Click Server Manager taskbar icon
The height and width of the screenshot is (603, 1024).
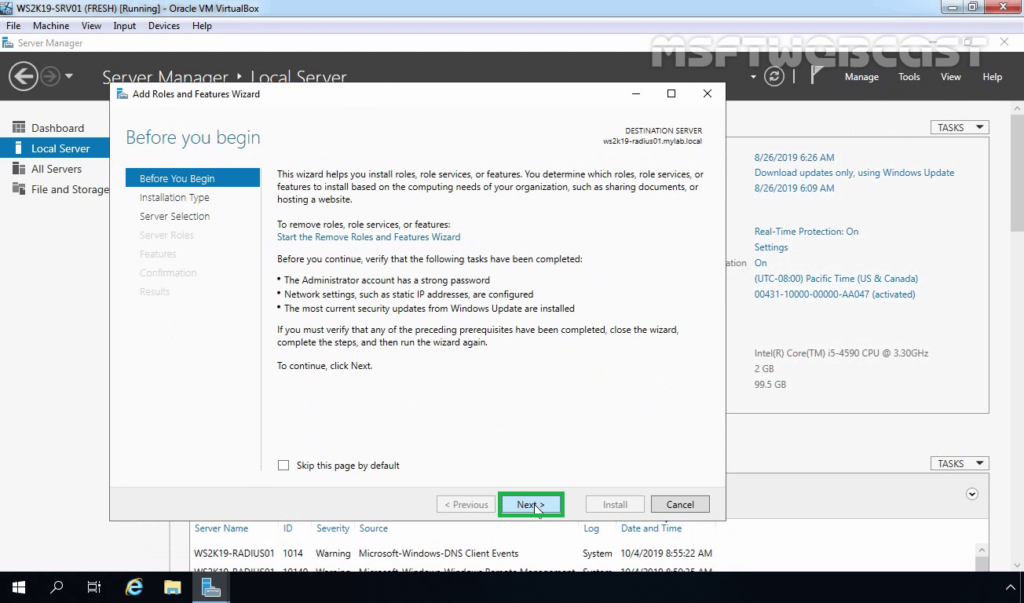211,587
